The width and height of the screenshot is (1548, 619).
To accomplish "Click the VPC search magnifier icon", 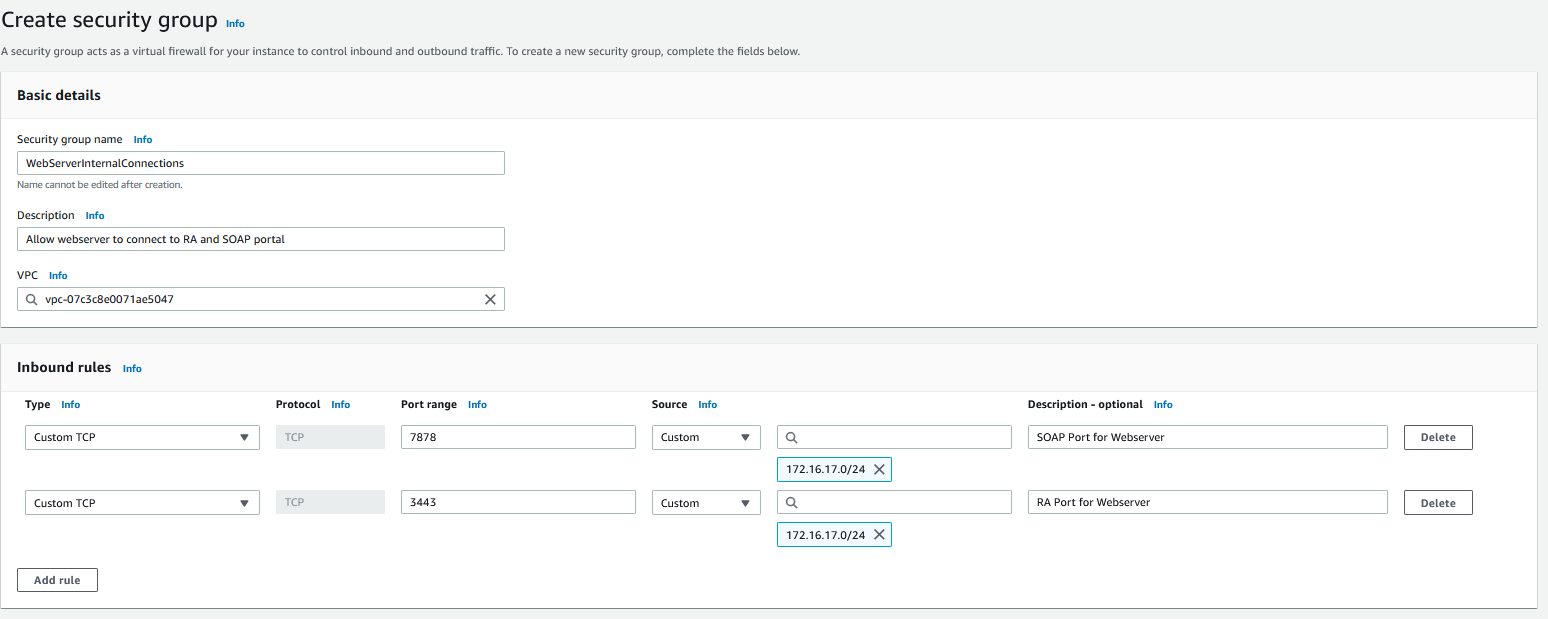I will (x=31, y=299).
